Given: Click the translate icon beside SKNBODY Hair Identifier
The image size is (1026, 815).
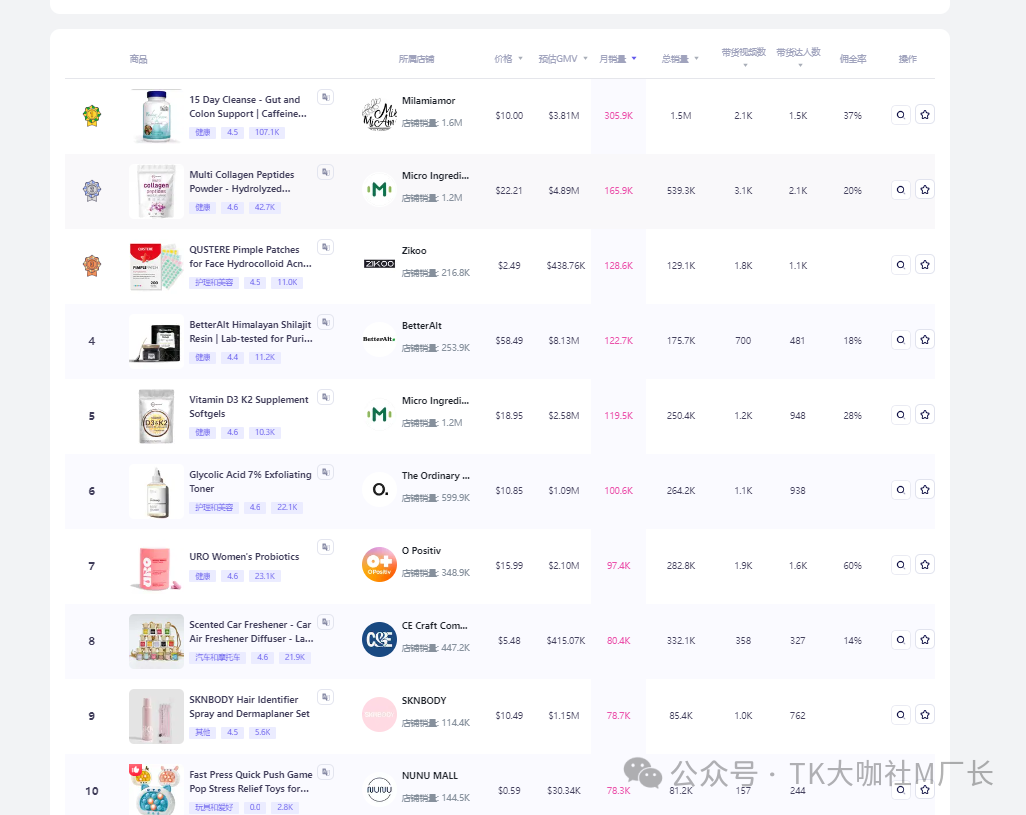Looking at the screenshot, I should click(x=325, y=697).
